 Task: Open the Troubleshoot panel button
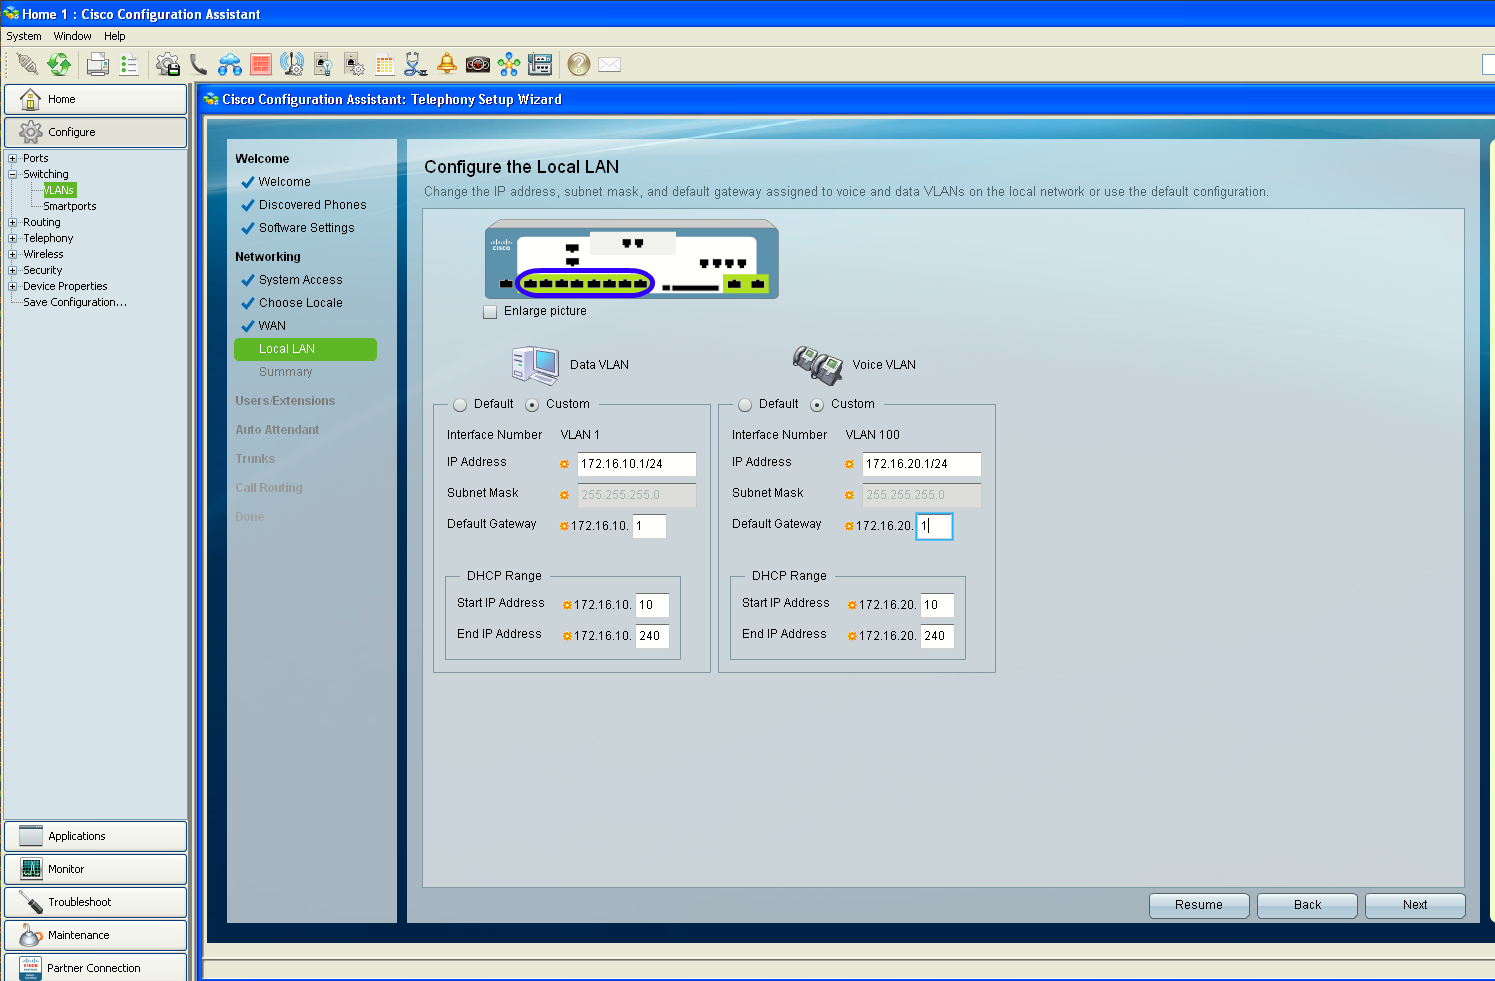click(95, 902)
